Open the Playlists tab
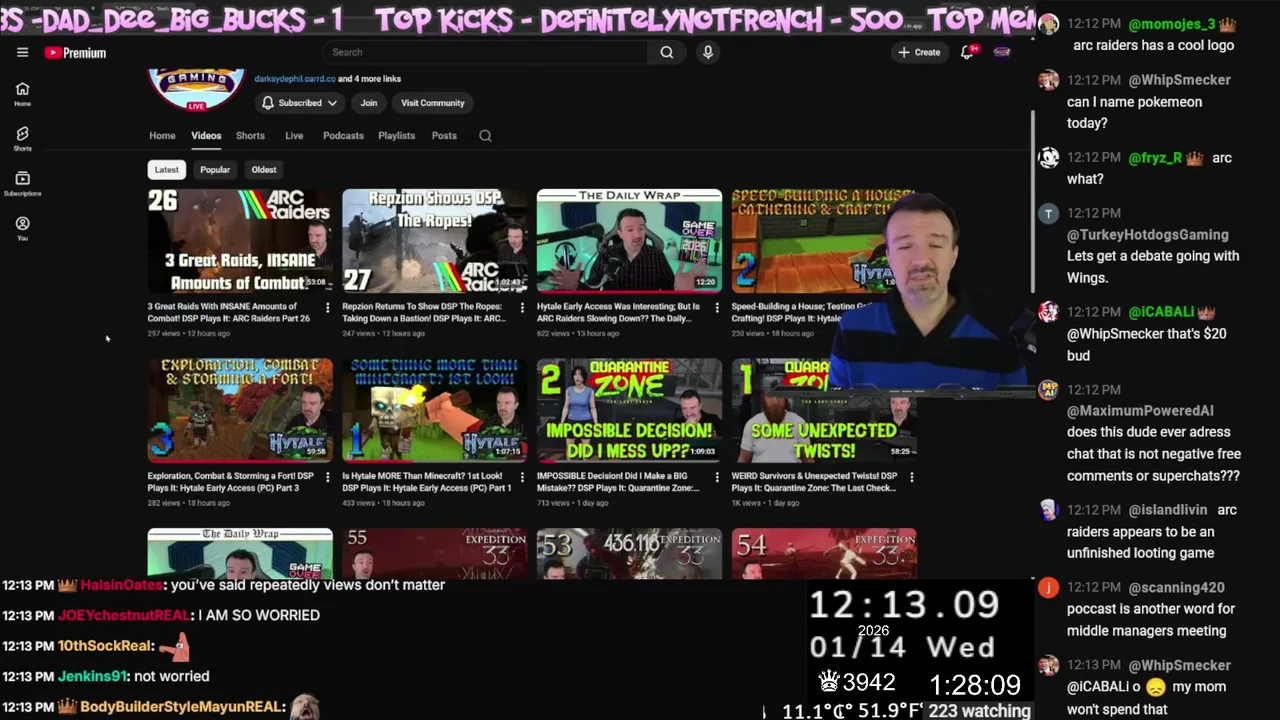Screen dimensions: 1280x720 pyautogui.click(x=396, y=136)
